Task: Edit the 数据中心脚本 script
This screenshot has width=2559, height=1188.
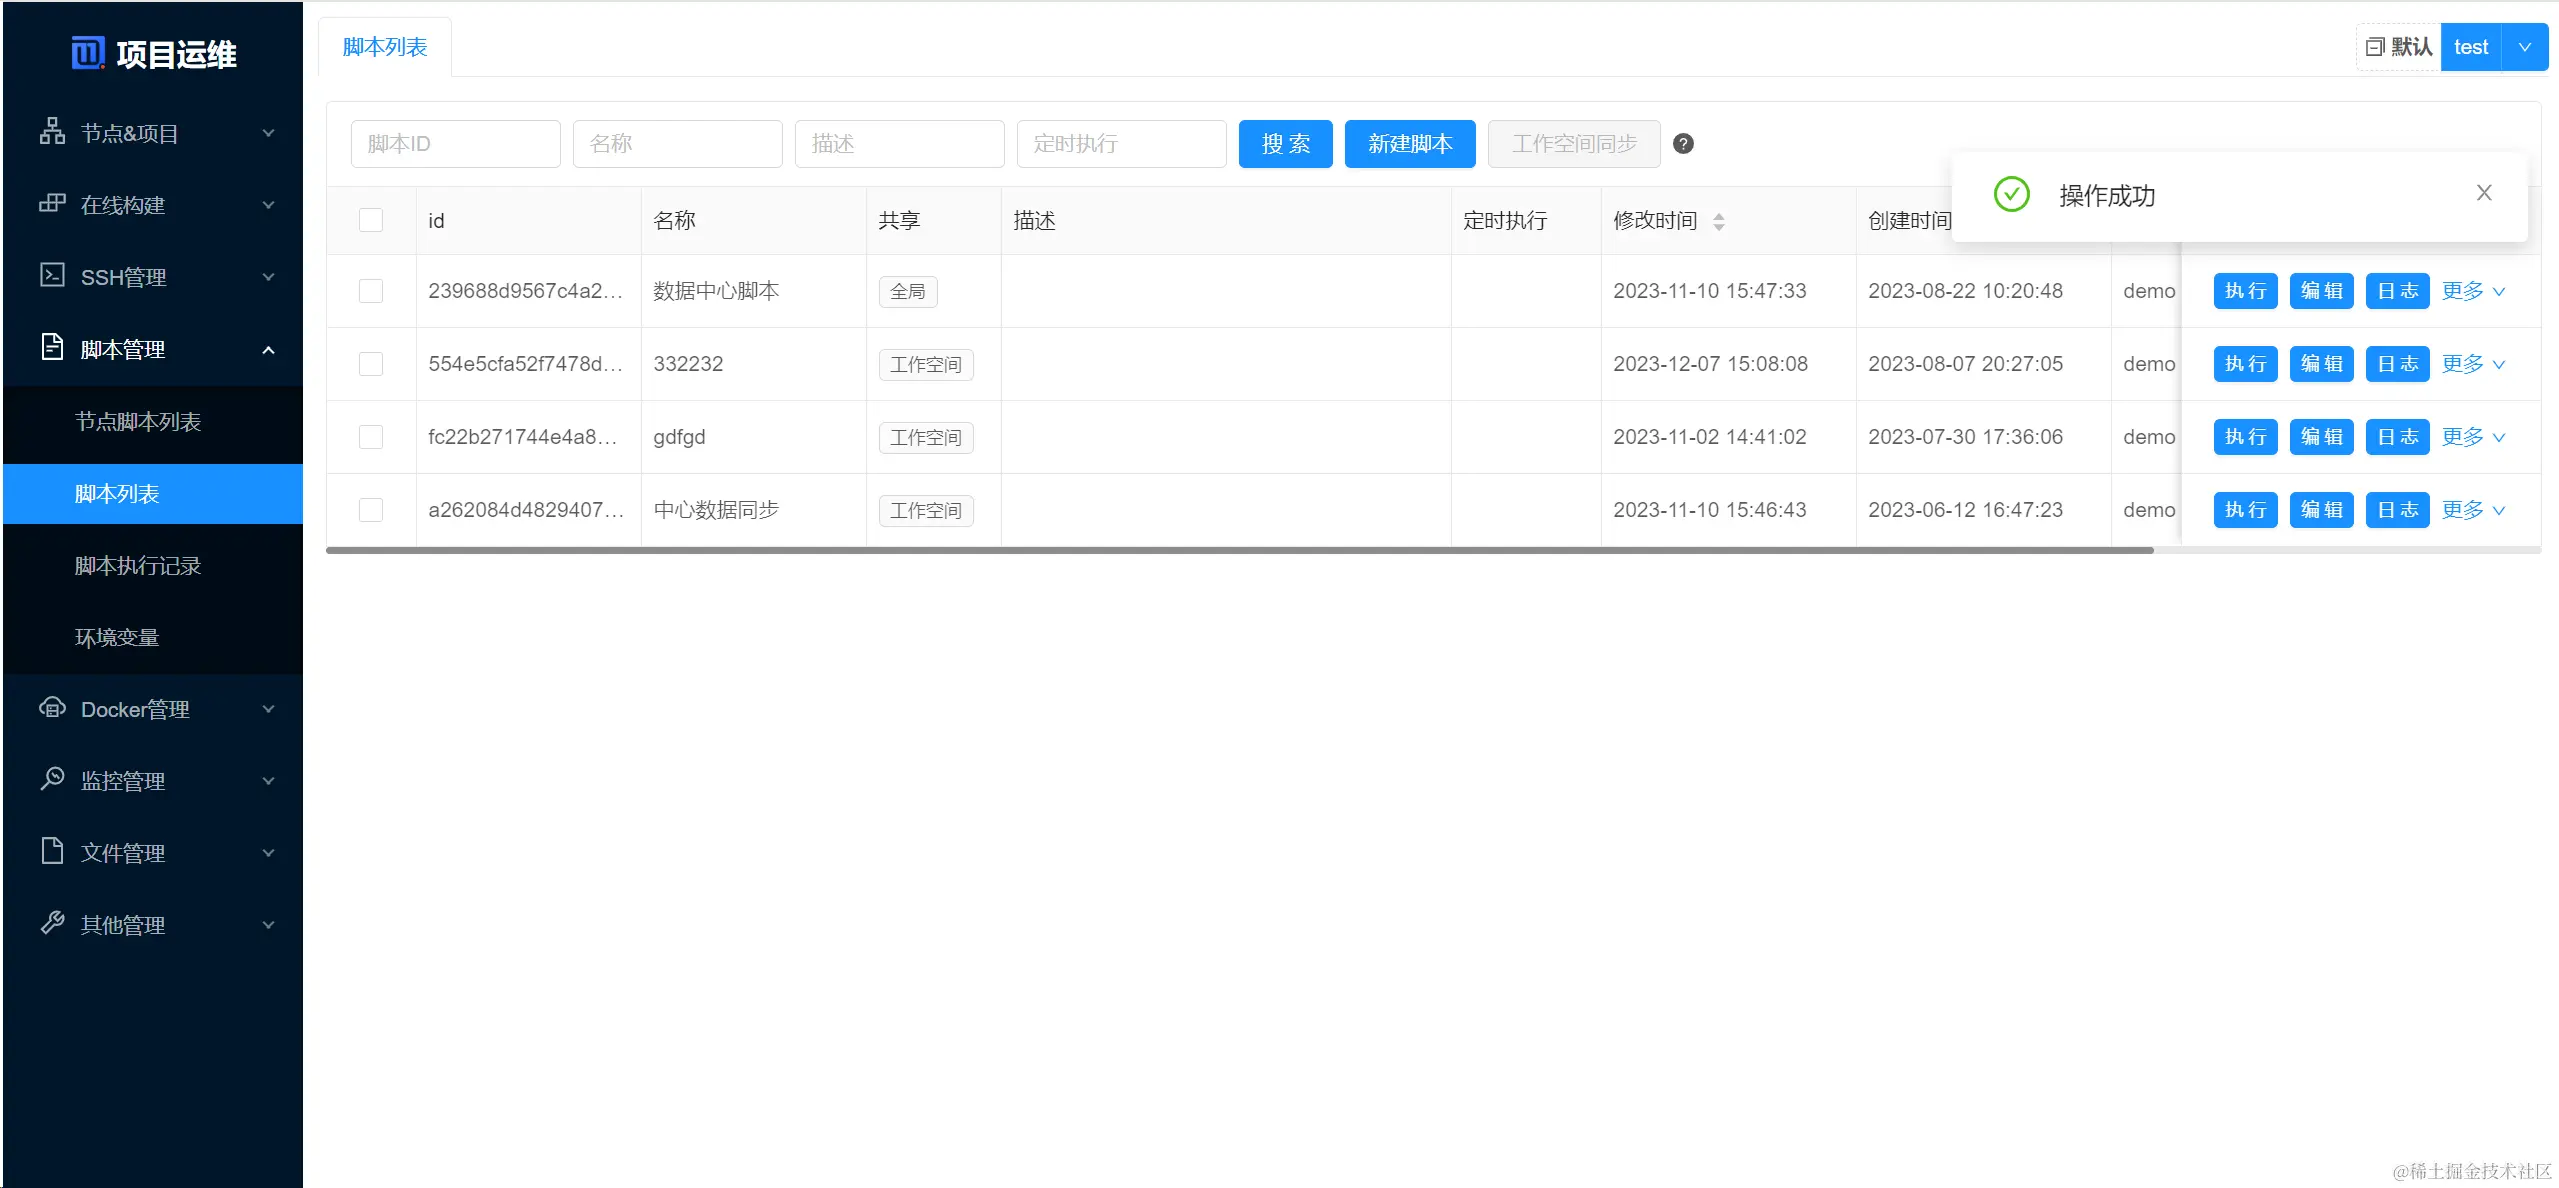Action: pyautogui.click(x=2322, y=291)
